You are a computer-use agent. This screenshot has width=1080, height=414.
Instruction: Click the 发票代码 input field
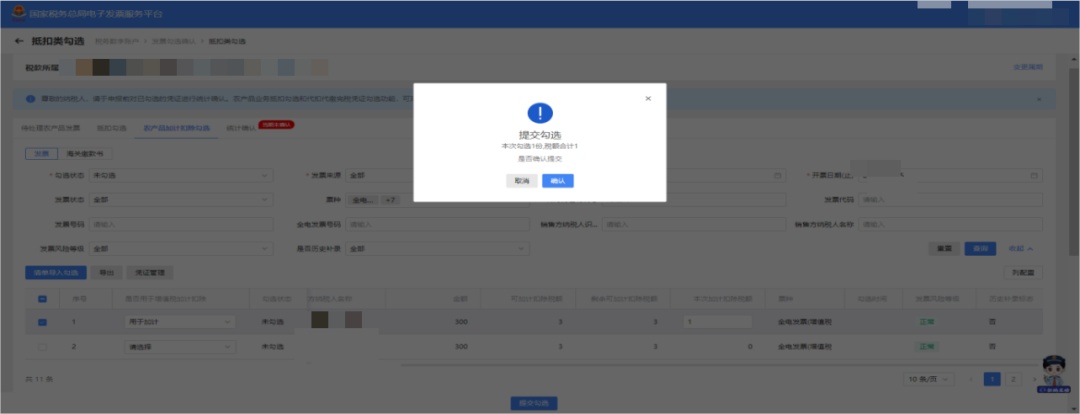click(x=951, y=200)
